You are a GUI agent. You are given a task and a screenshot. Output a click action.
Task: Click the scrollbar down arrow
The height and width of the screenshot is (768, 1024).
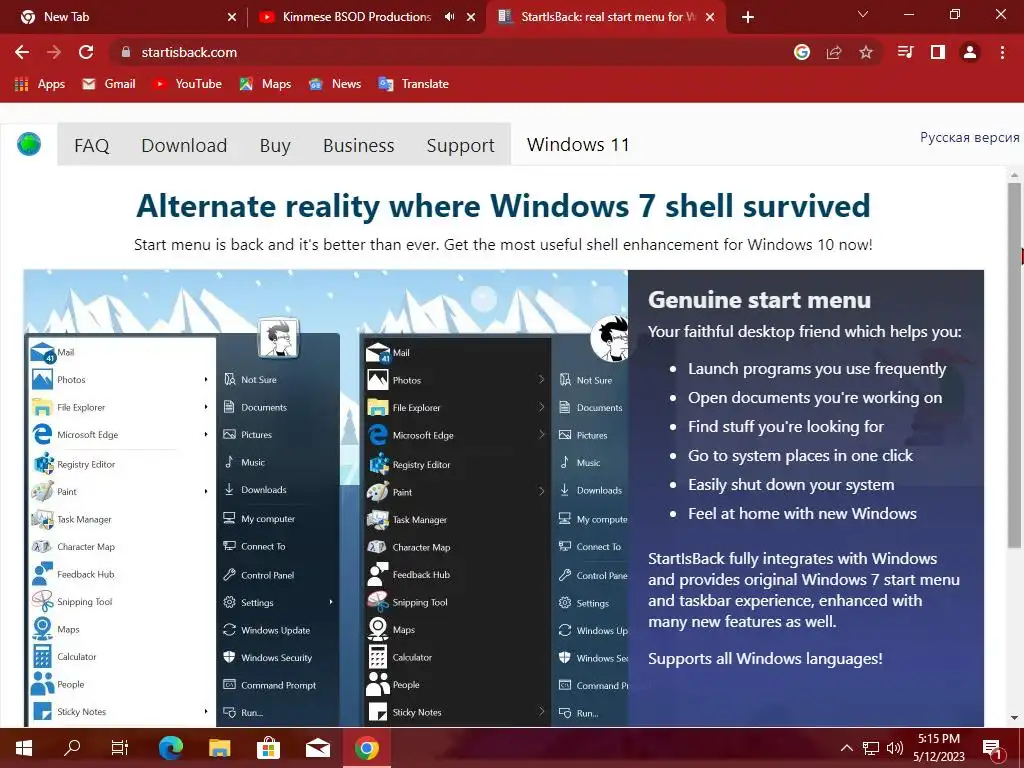tap(1014, 718)
